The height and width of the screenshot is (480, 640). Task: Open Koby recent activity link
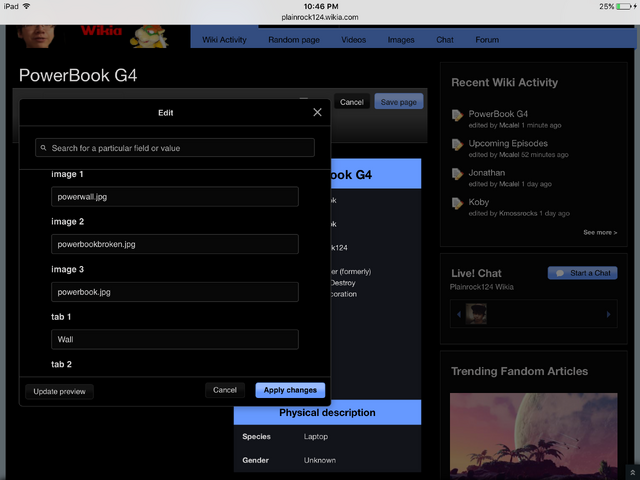coord(479,202)
